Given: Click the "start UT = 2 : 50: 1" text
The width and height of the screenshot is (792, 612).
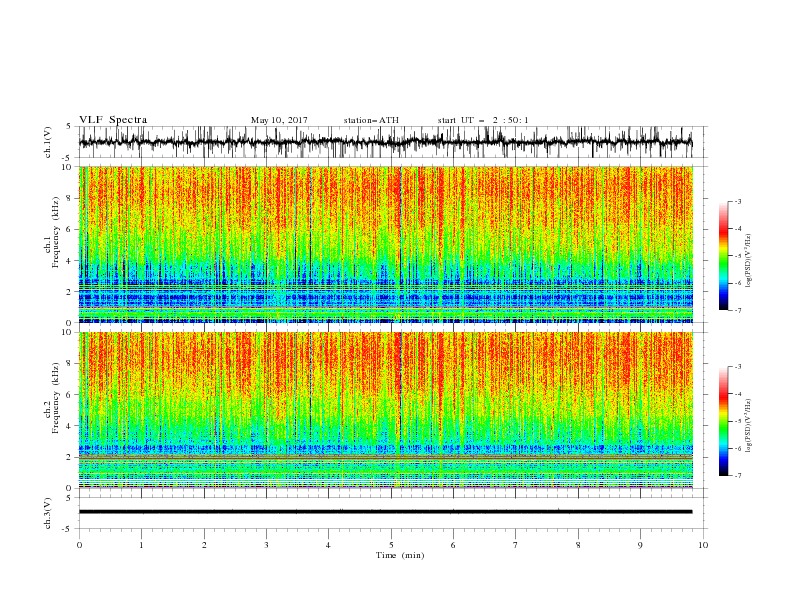Looking at the screenshot, I should click(483, 120).
